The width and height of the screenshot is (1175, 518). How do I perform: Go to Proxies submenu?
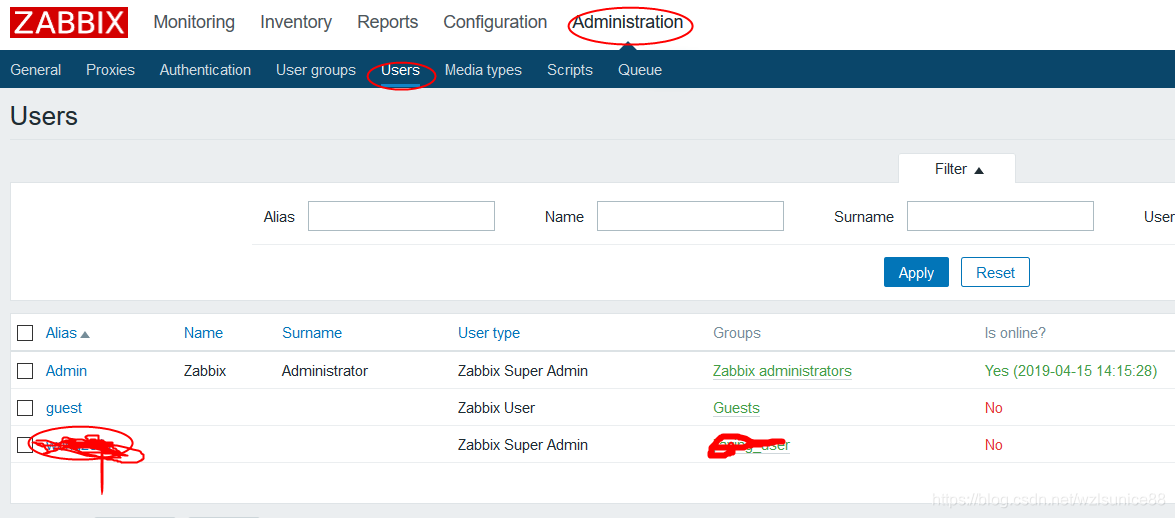point(110,70)
